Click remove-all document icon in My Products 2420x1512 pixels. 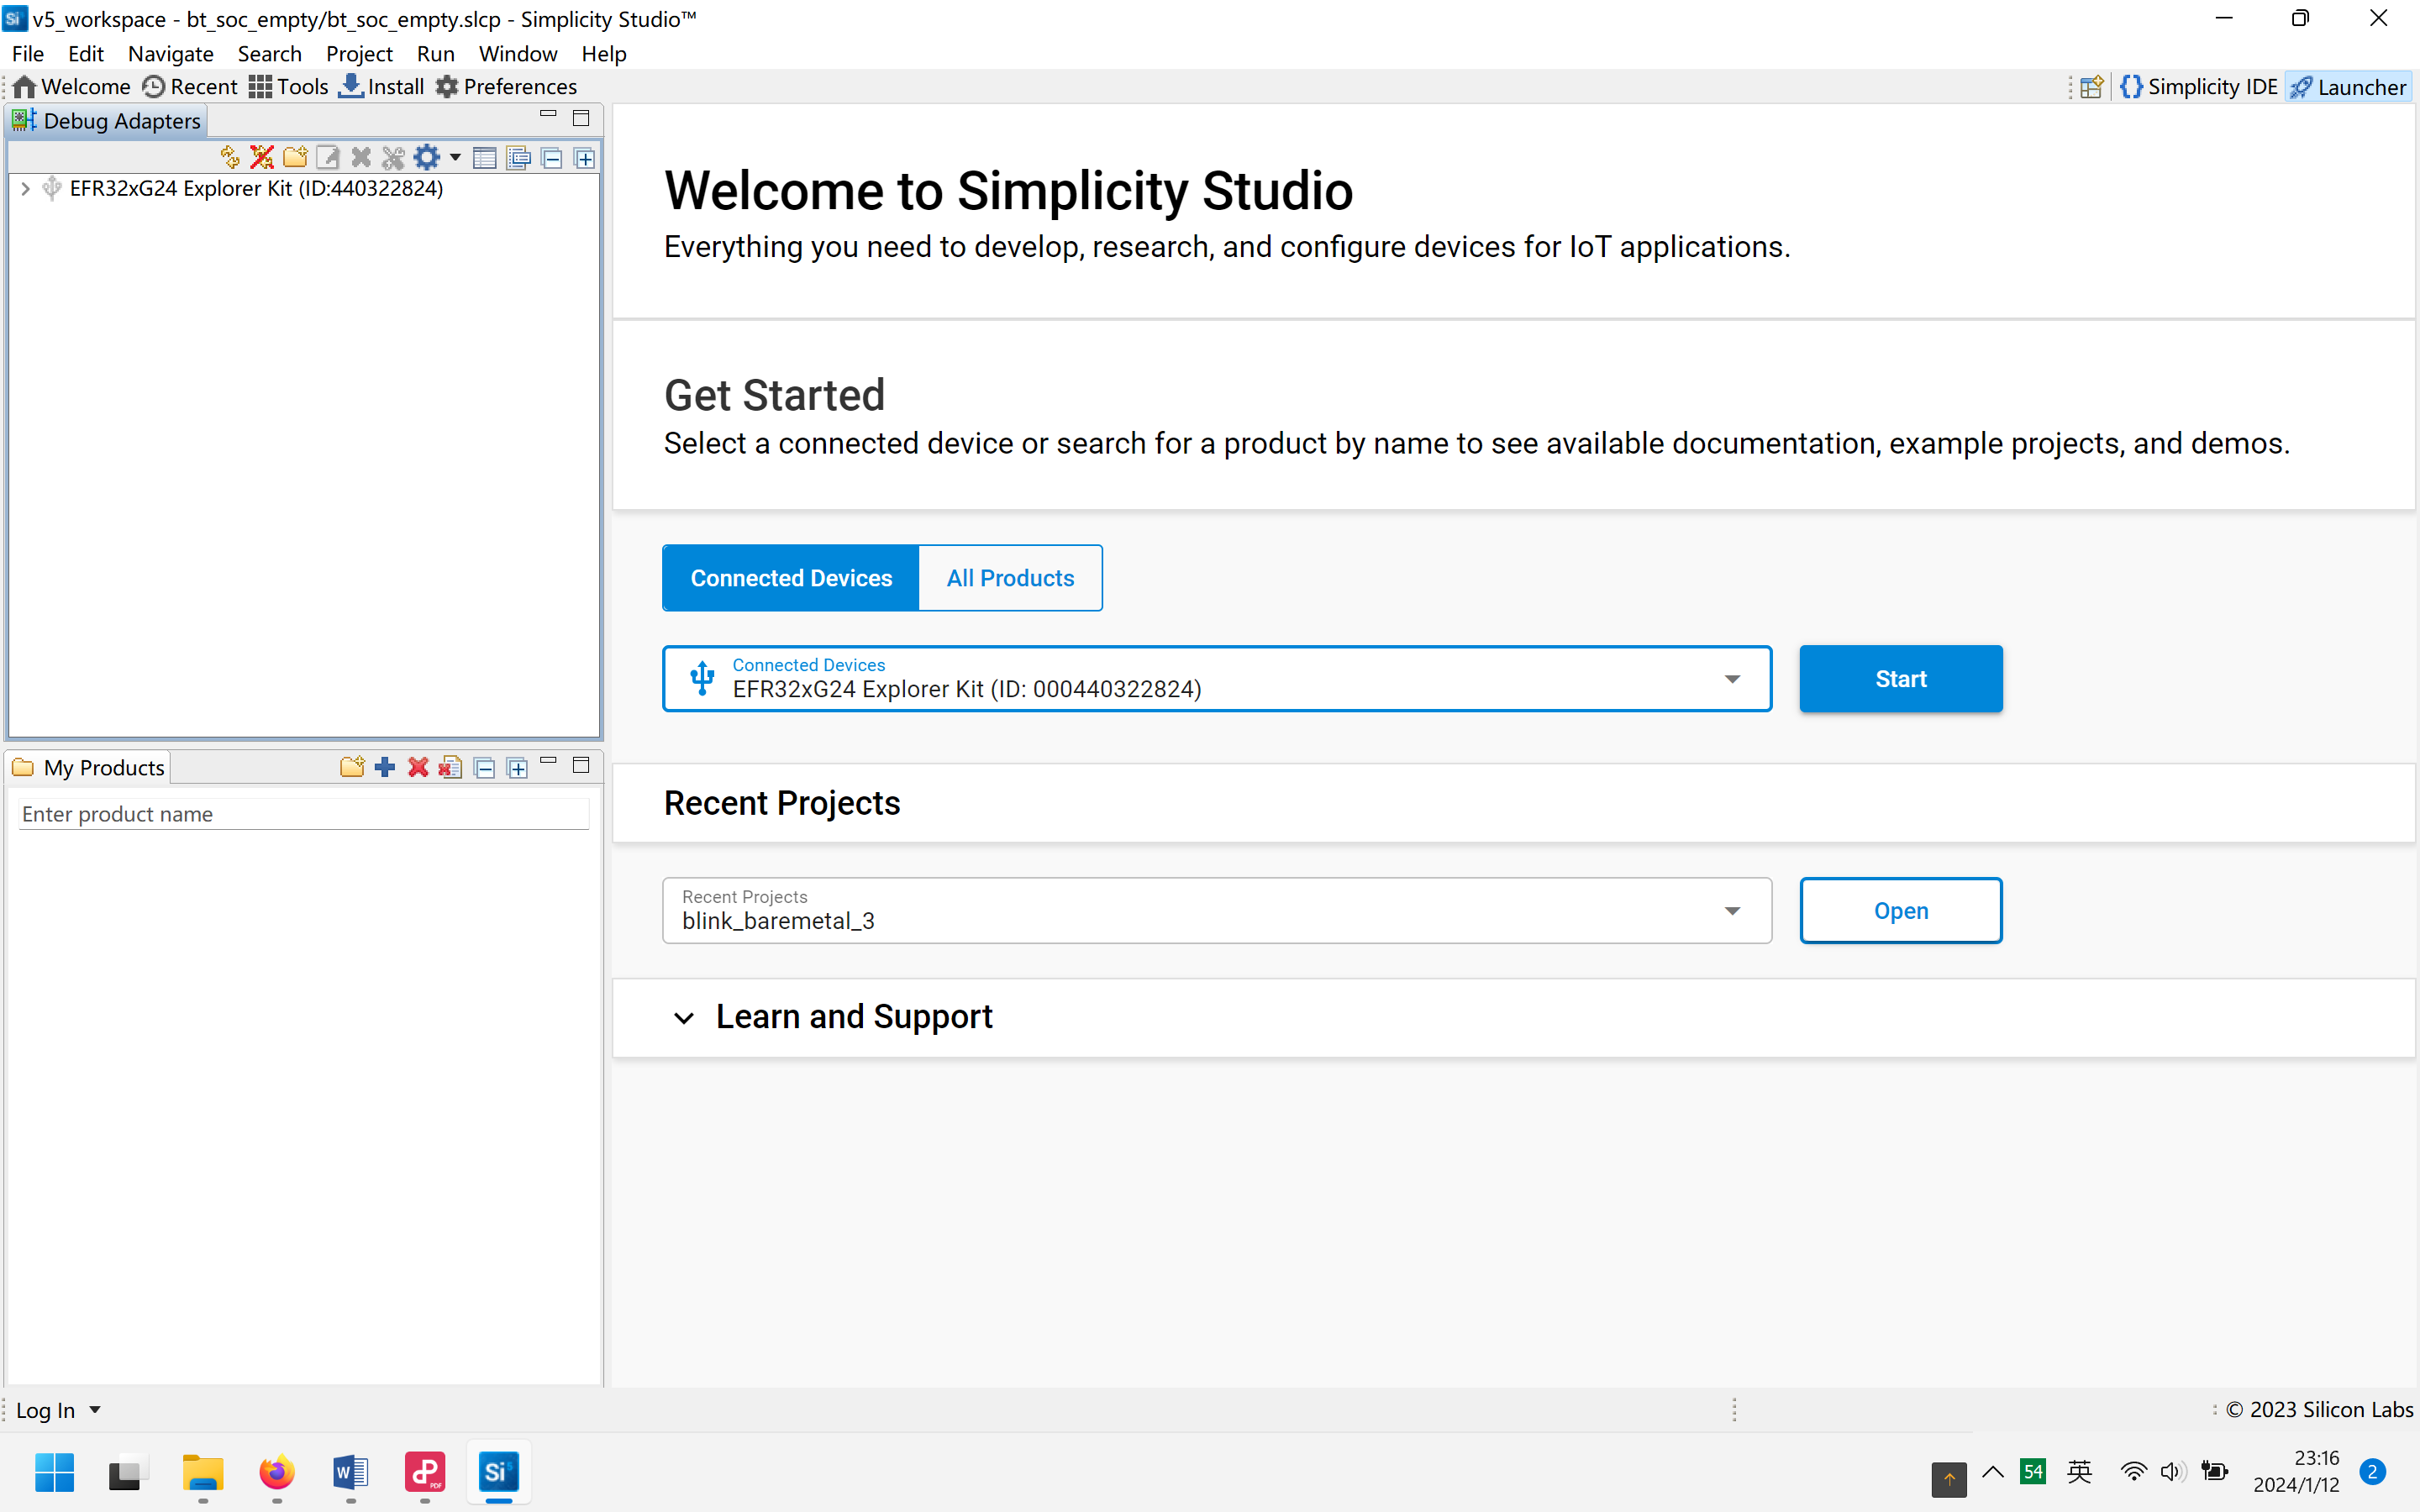[x=451, y=767]
